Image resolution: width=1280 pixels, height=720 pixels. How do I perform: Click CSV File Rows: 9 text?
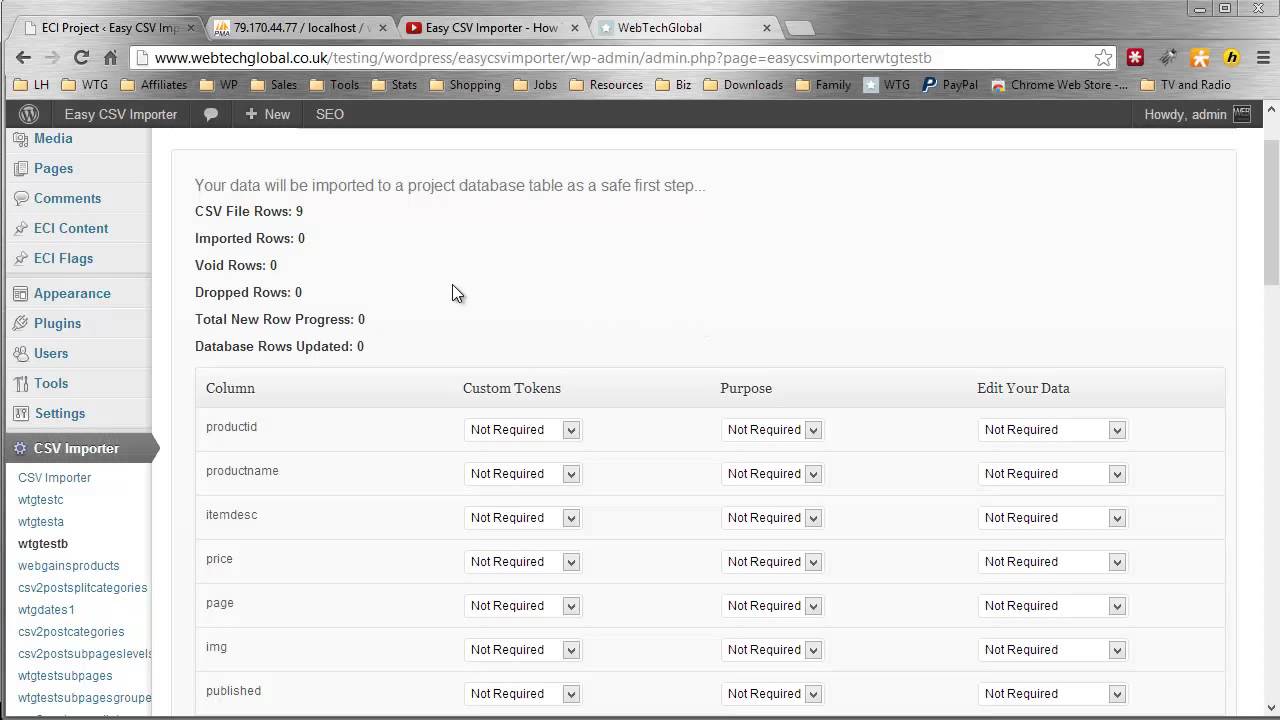point(249,211)
